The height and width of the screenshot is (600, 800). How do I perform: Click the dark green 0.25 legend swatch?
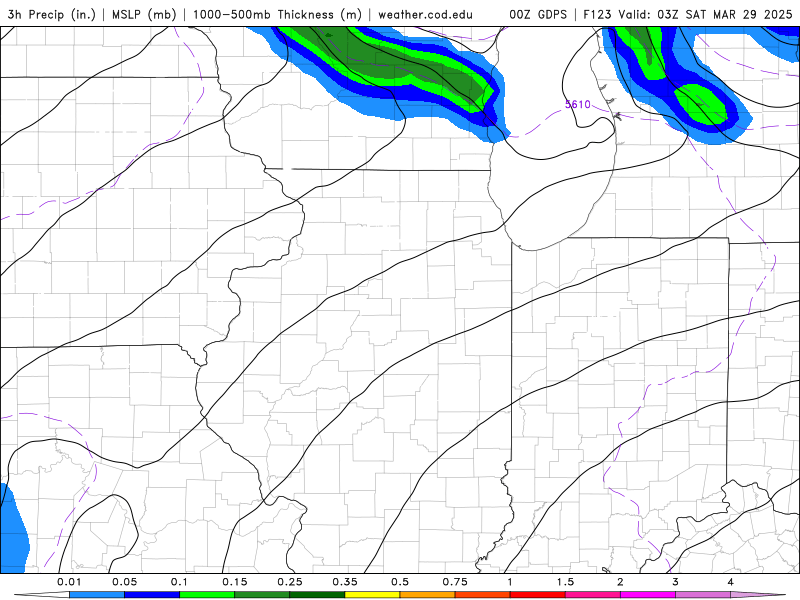tap(317, 595)
